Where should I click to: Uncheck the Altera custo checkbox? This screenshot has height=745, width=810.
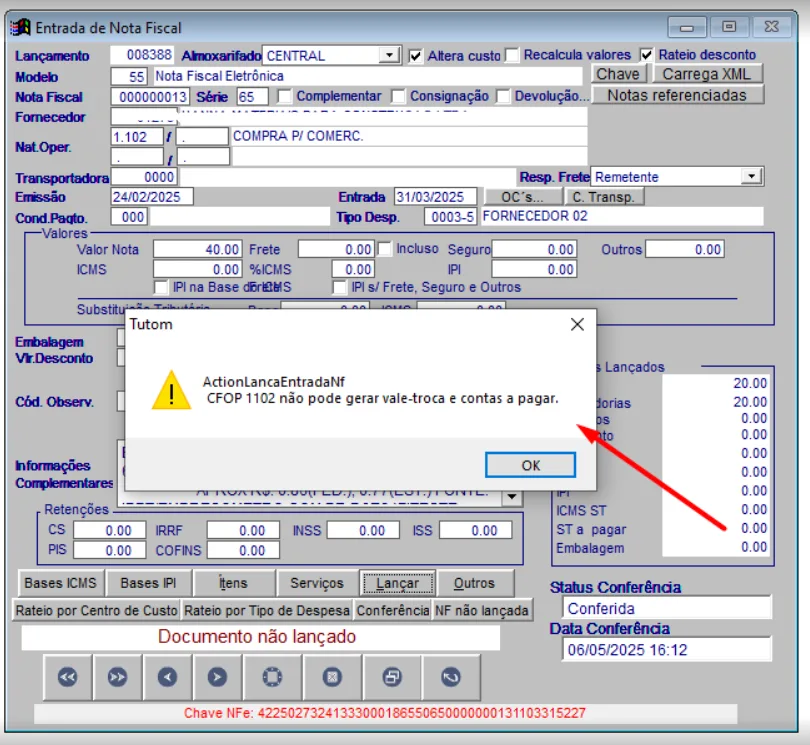(x=416, y=55)
